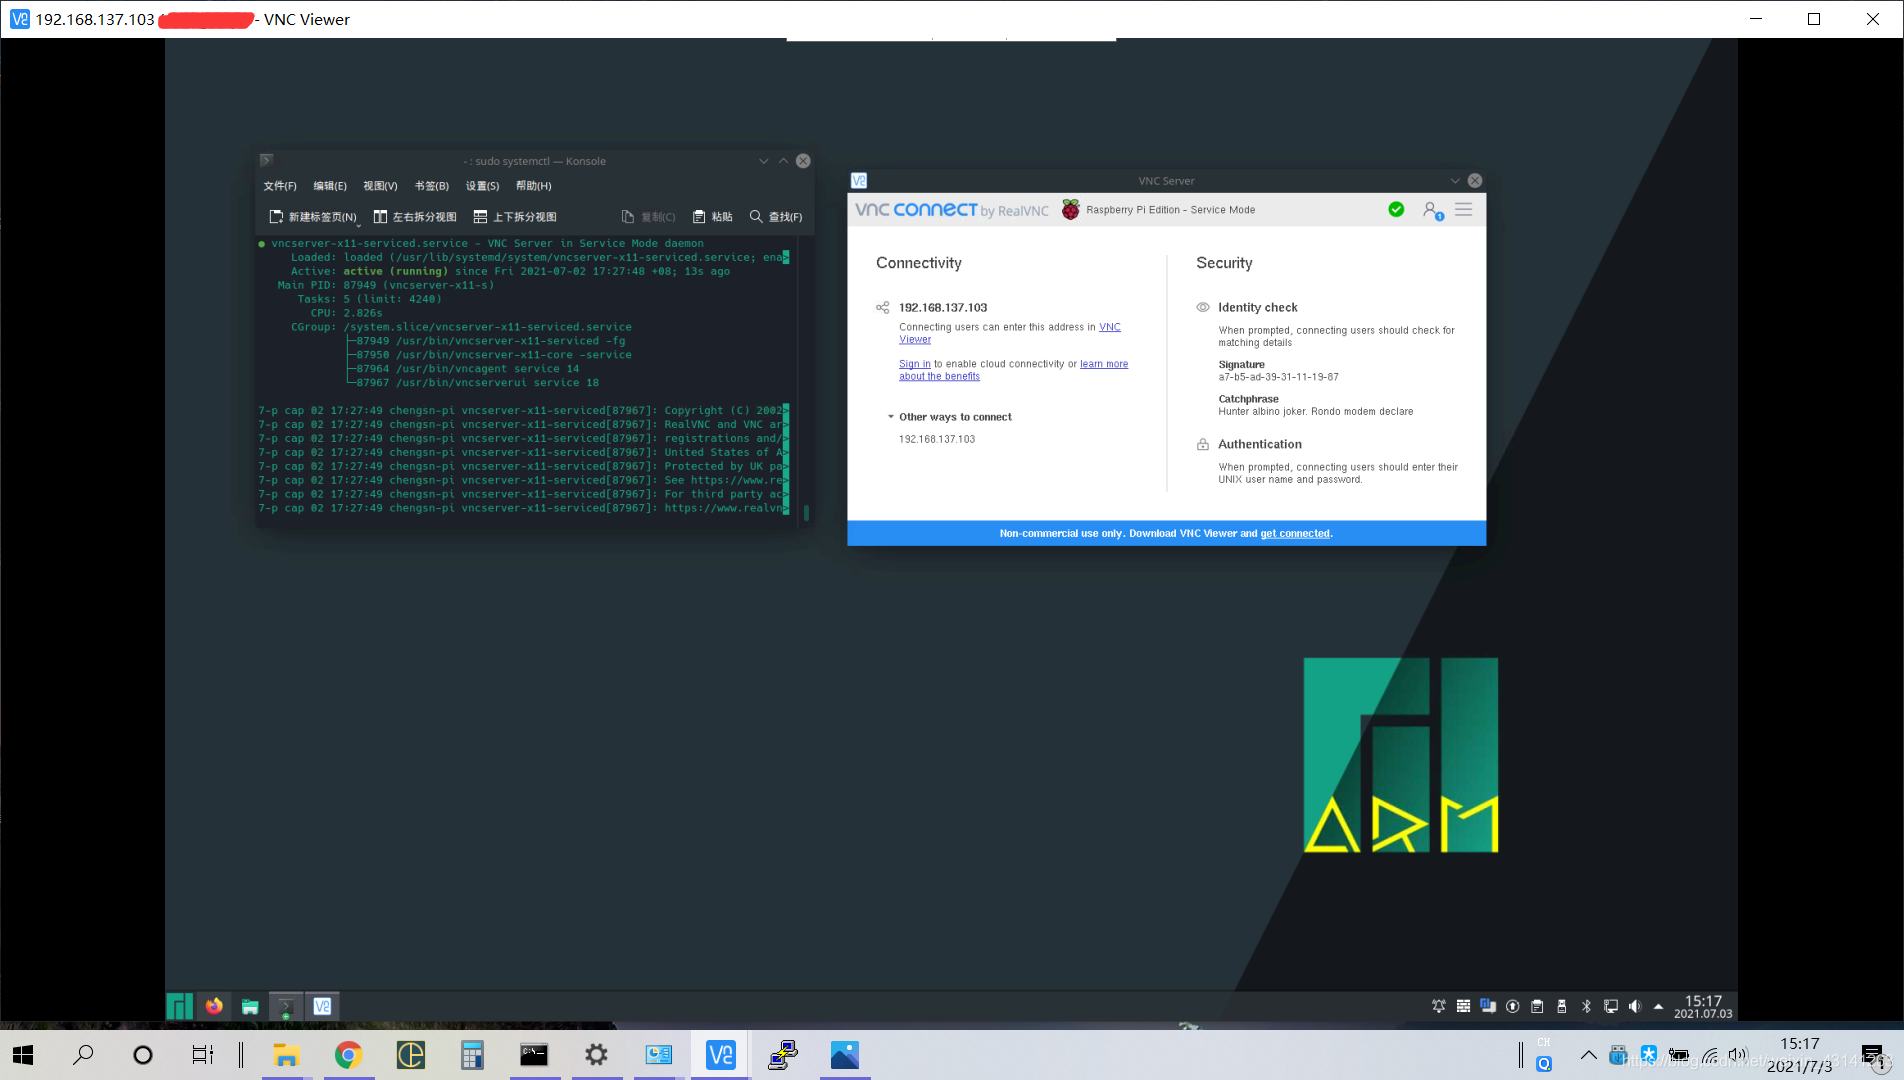Open Konsole 设置(S) menu
Screen dimensions: 1904x1080
coord(482,186)
